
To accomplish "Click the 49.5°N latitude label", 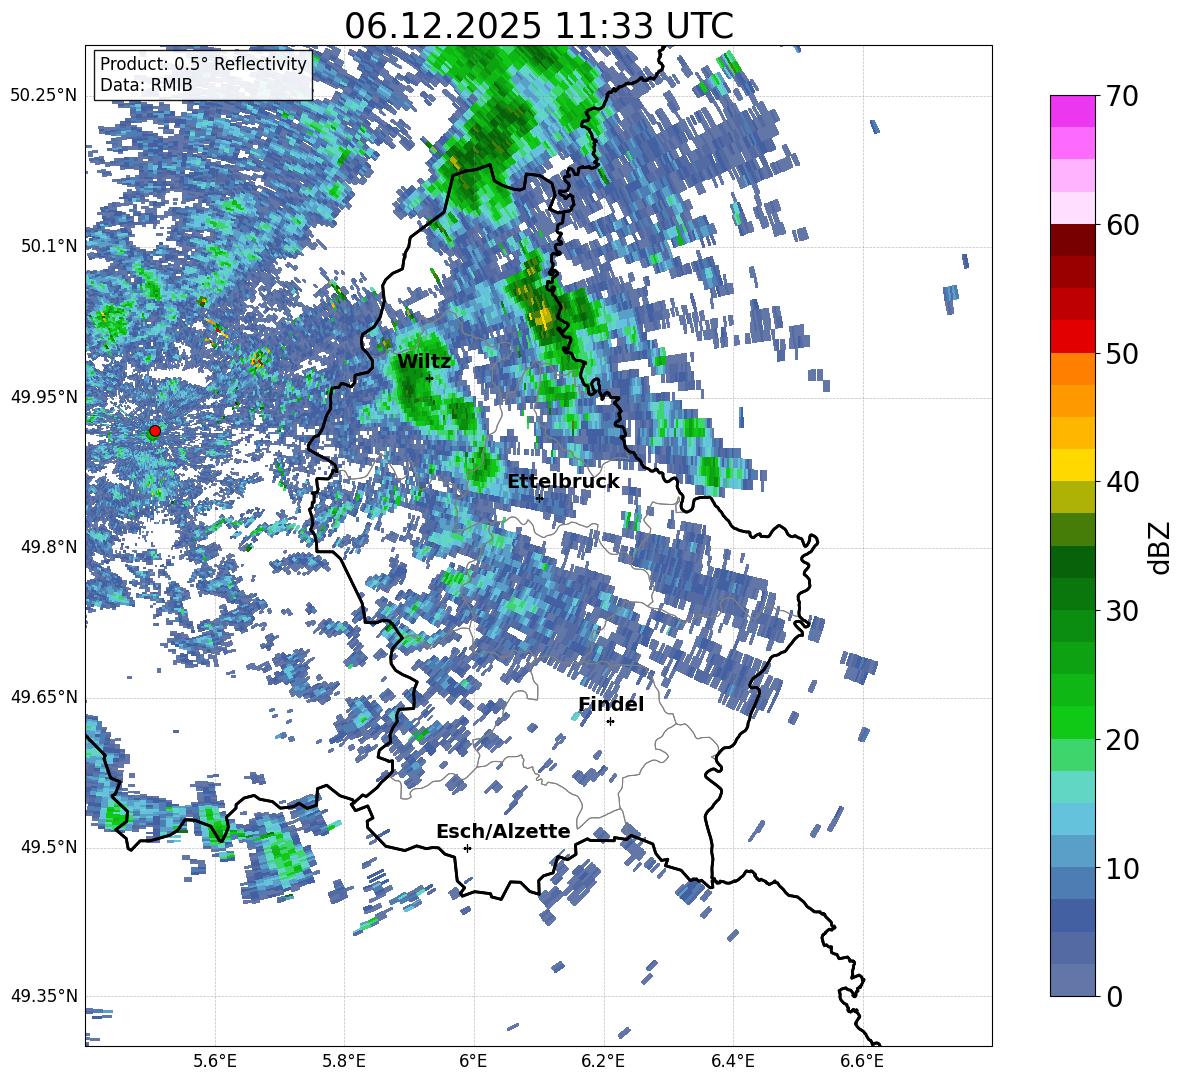I will (x=49, y=847).
